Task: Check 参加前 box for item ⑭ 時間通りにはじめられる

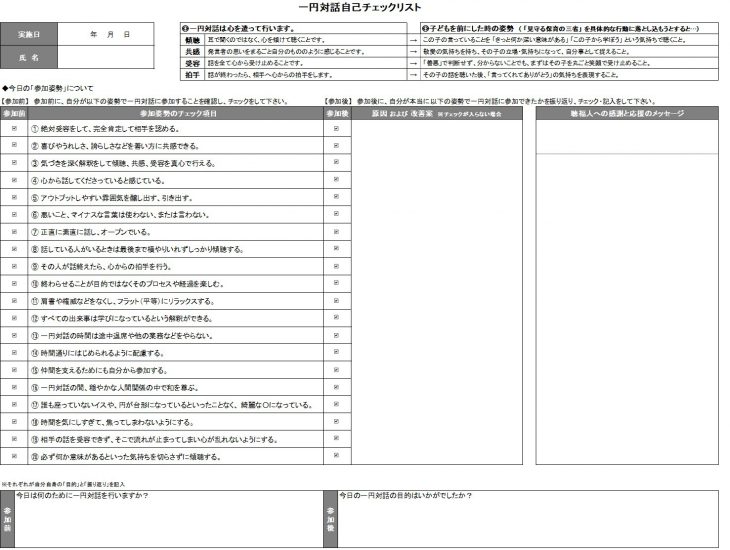Action: coord(14,352)
